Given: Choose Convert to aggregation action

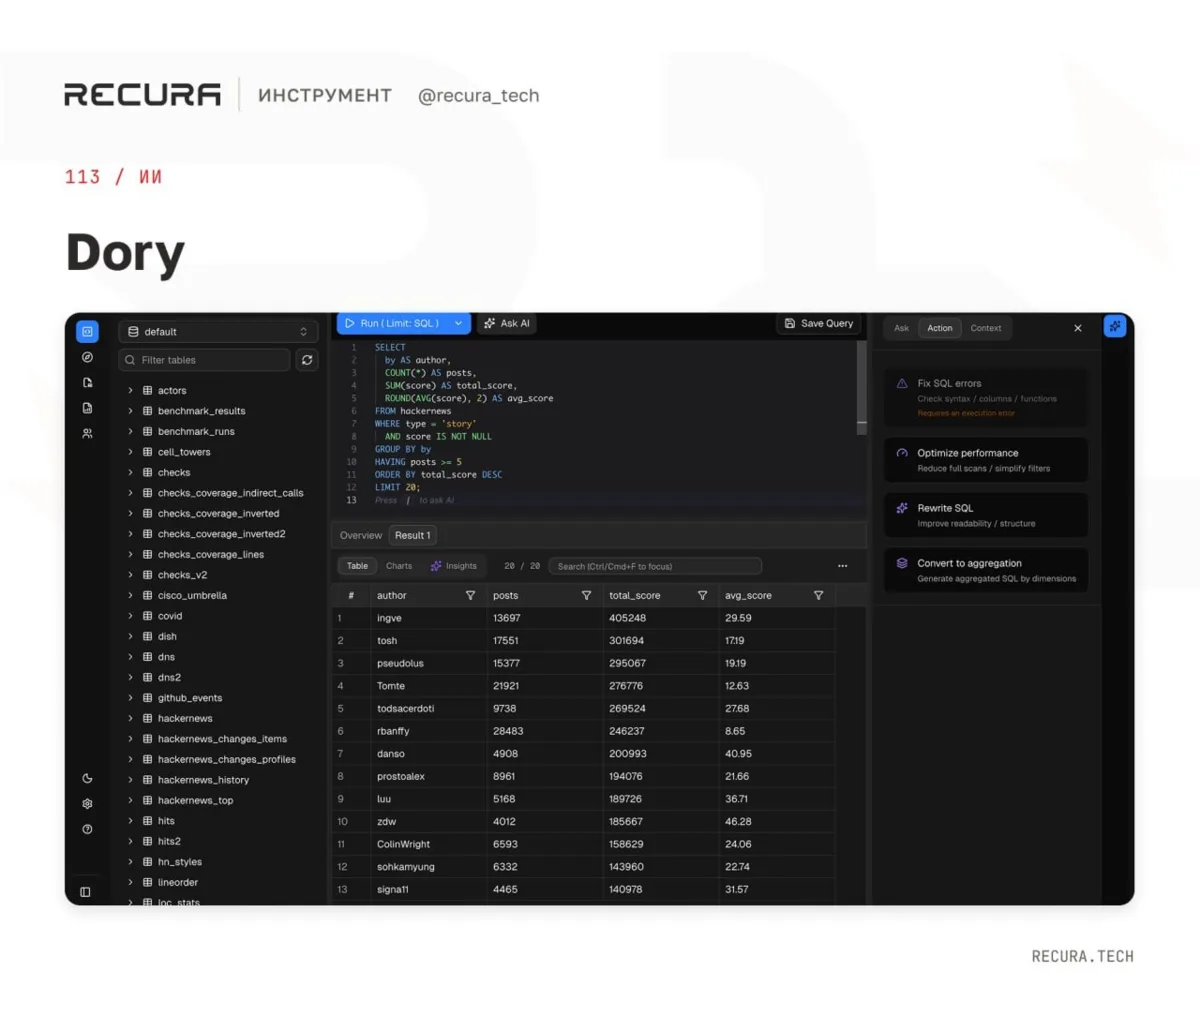Looking at the screenshot, I should click(x=986, y=570).
